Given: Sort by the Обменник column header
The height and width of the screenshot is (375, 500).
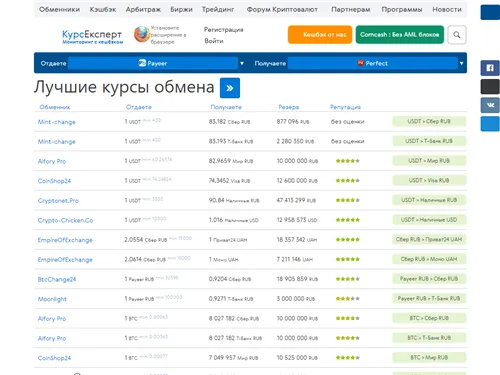Looking at the screenshot, I should point(55,107).
